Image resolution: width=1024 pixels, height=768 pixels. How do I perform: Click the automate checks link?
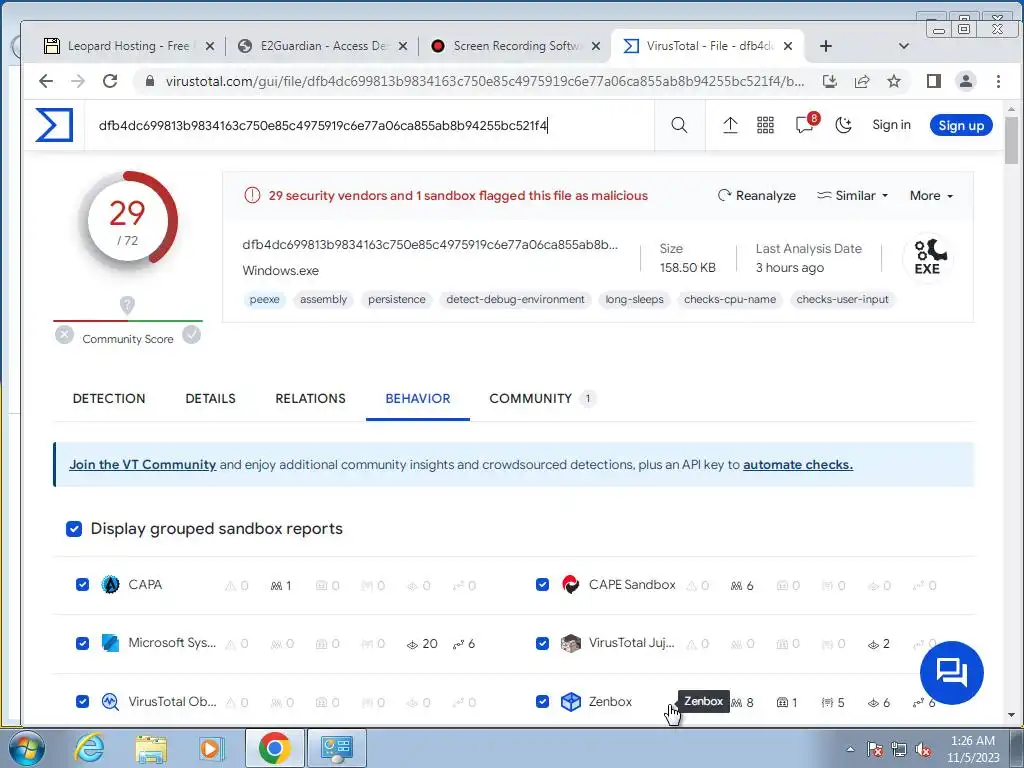tap(798, 464)
